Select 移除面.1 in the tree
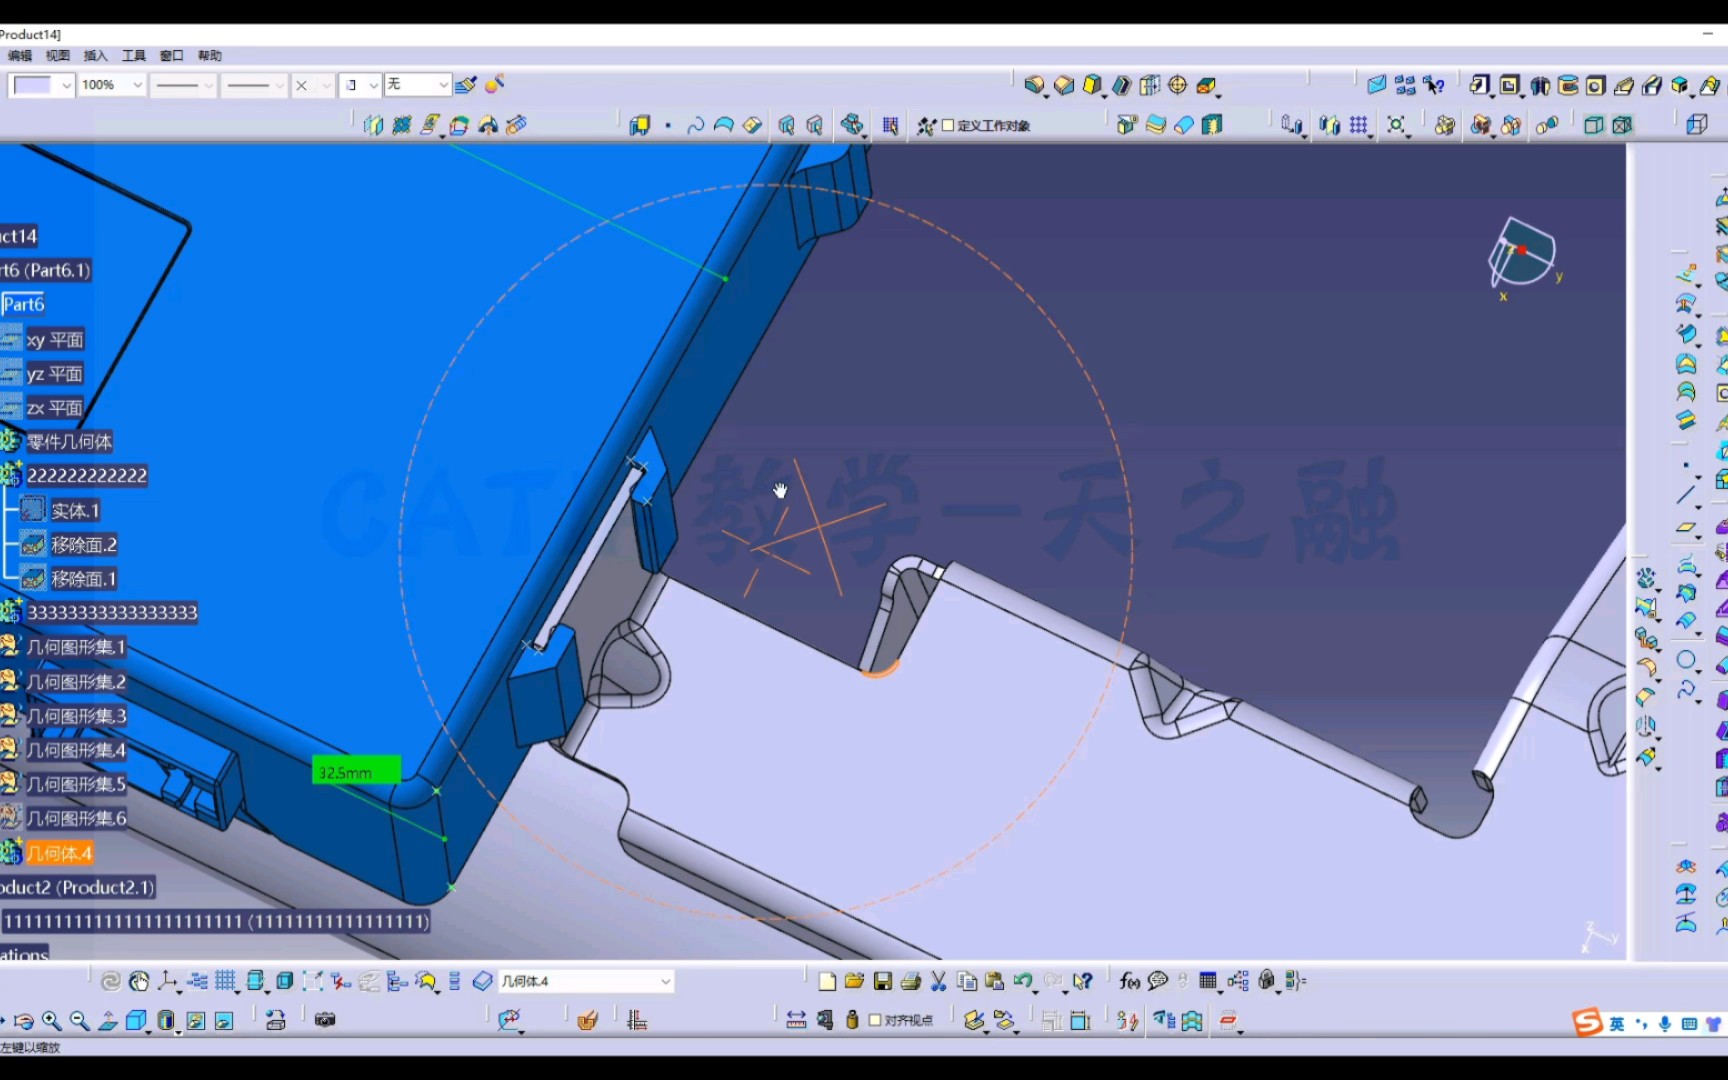1728x1080 pixels. [84, 579]
